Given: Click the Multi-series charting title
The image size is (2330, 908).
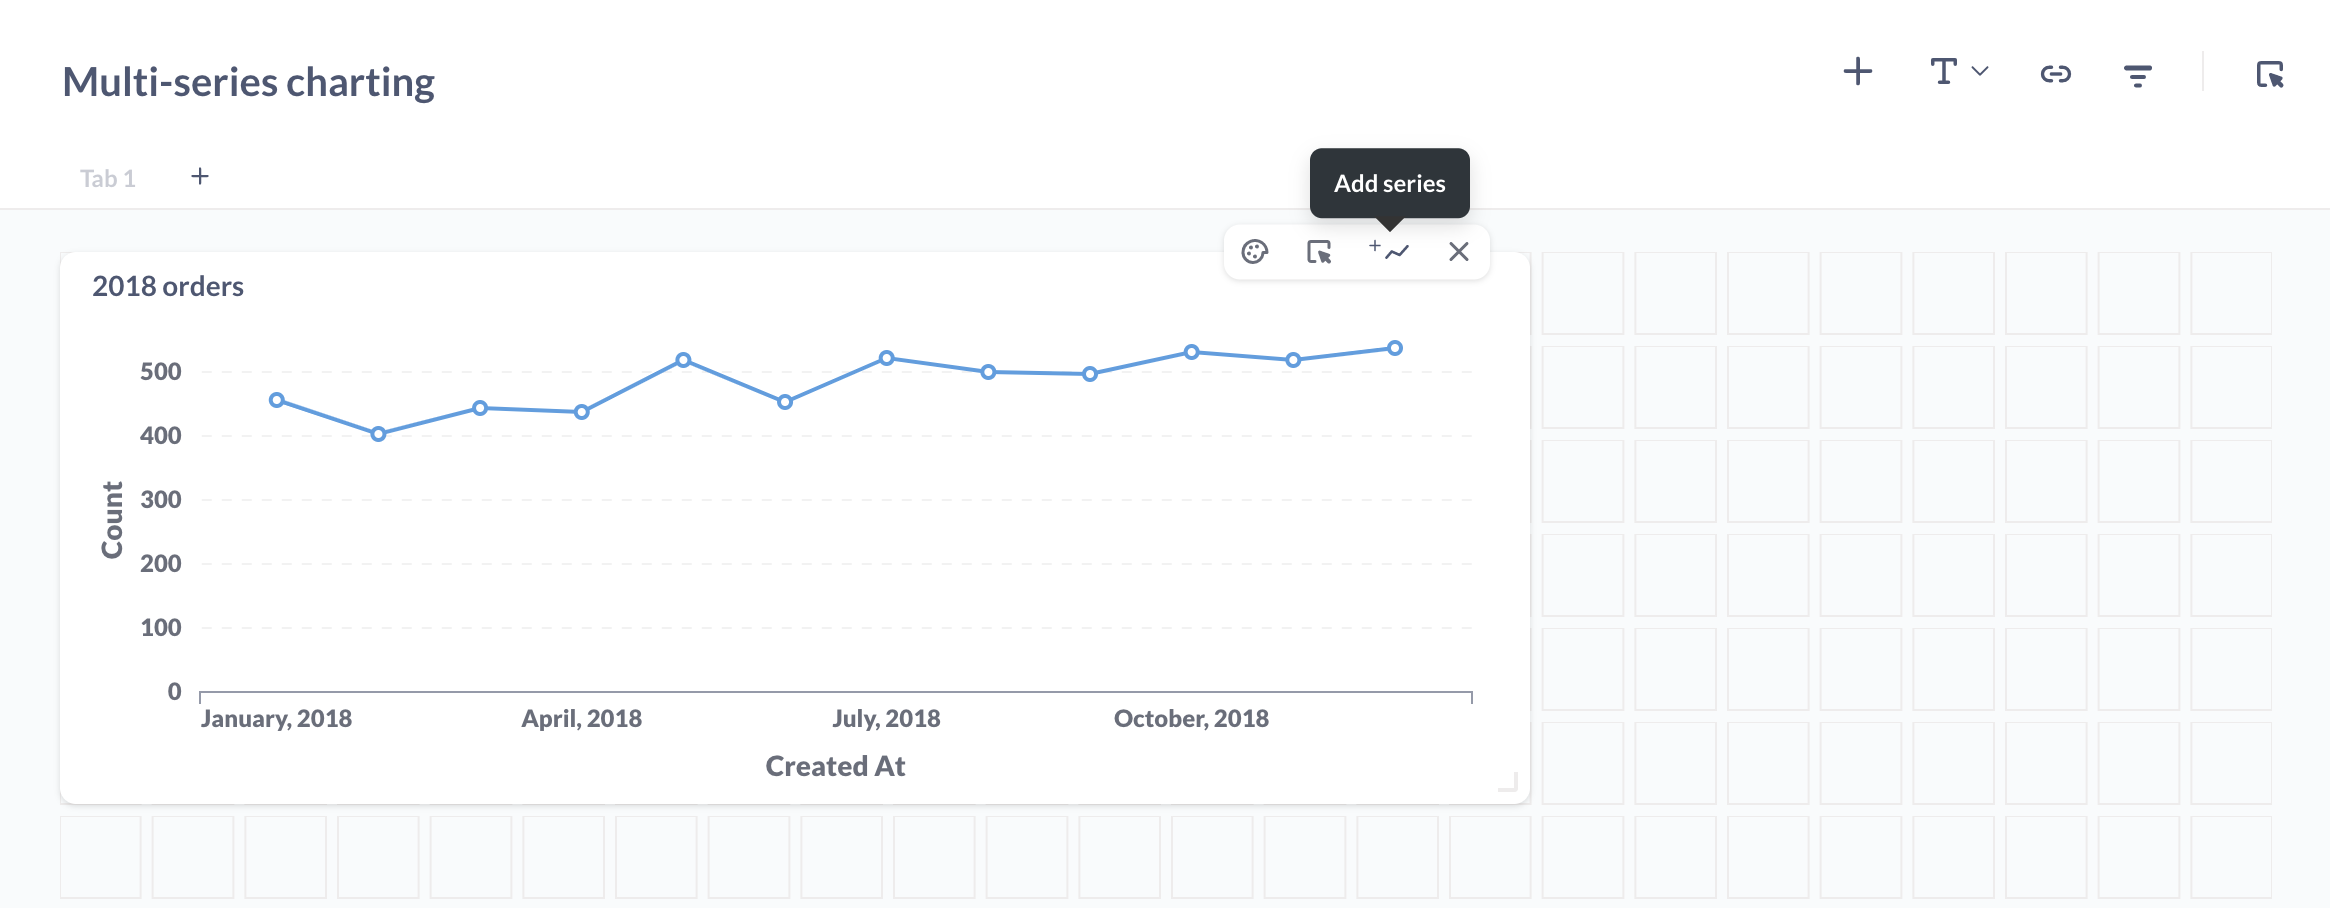Looking at the screenshot, I should [248, 82].
